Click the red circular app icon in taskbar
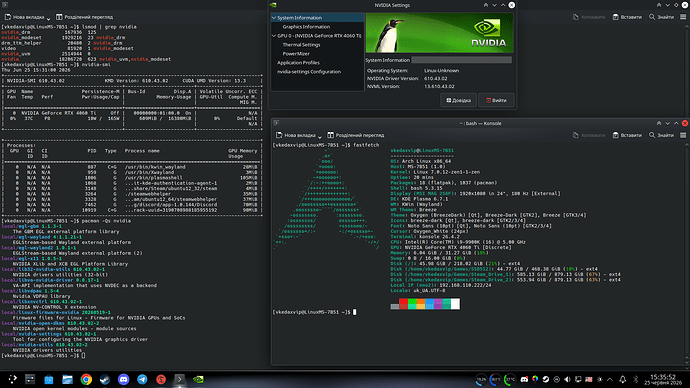 pyautogui.click(x=161, y=379)
